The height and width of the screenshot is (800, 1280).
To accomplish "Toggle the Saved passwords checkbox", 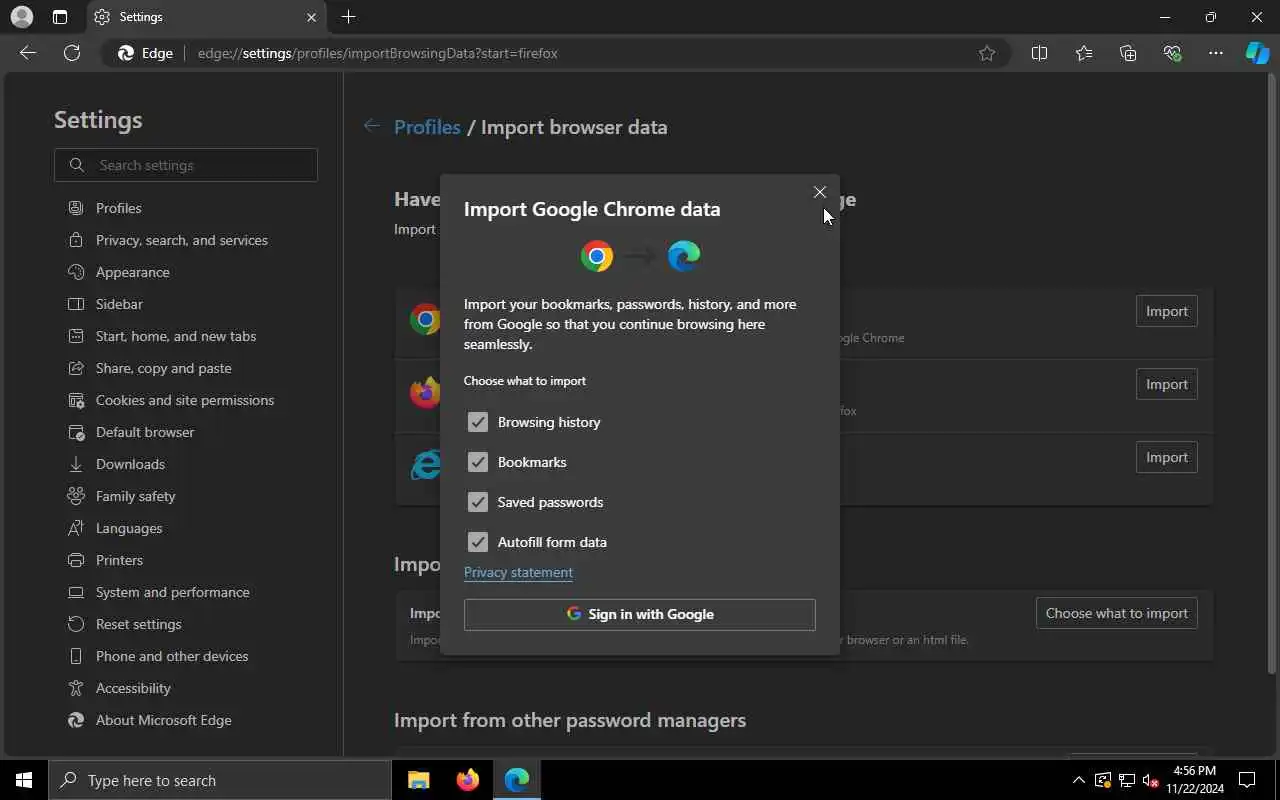I will point(478,502).
